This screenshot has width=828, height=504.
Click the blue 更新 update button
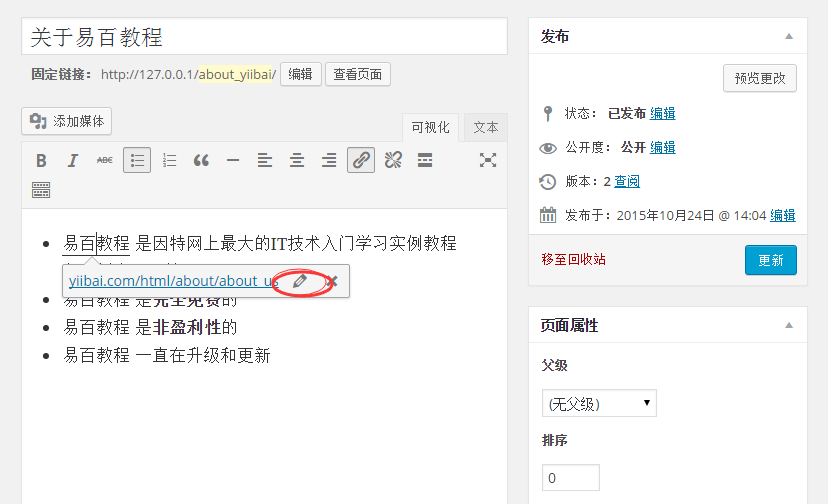[770, 260]
